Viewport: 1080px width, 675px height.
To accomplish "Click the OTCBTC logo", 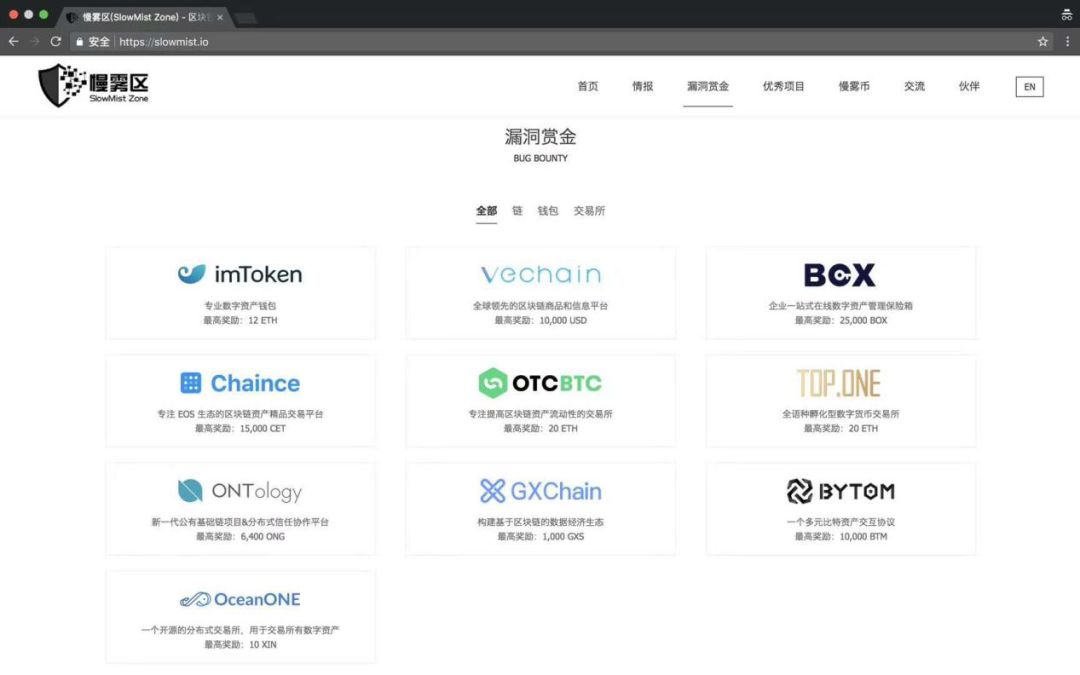I will pos(541,383).
